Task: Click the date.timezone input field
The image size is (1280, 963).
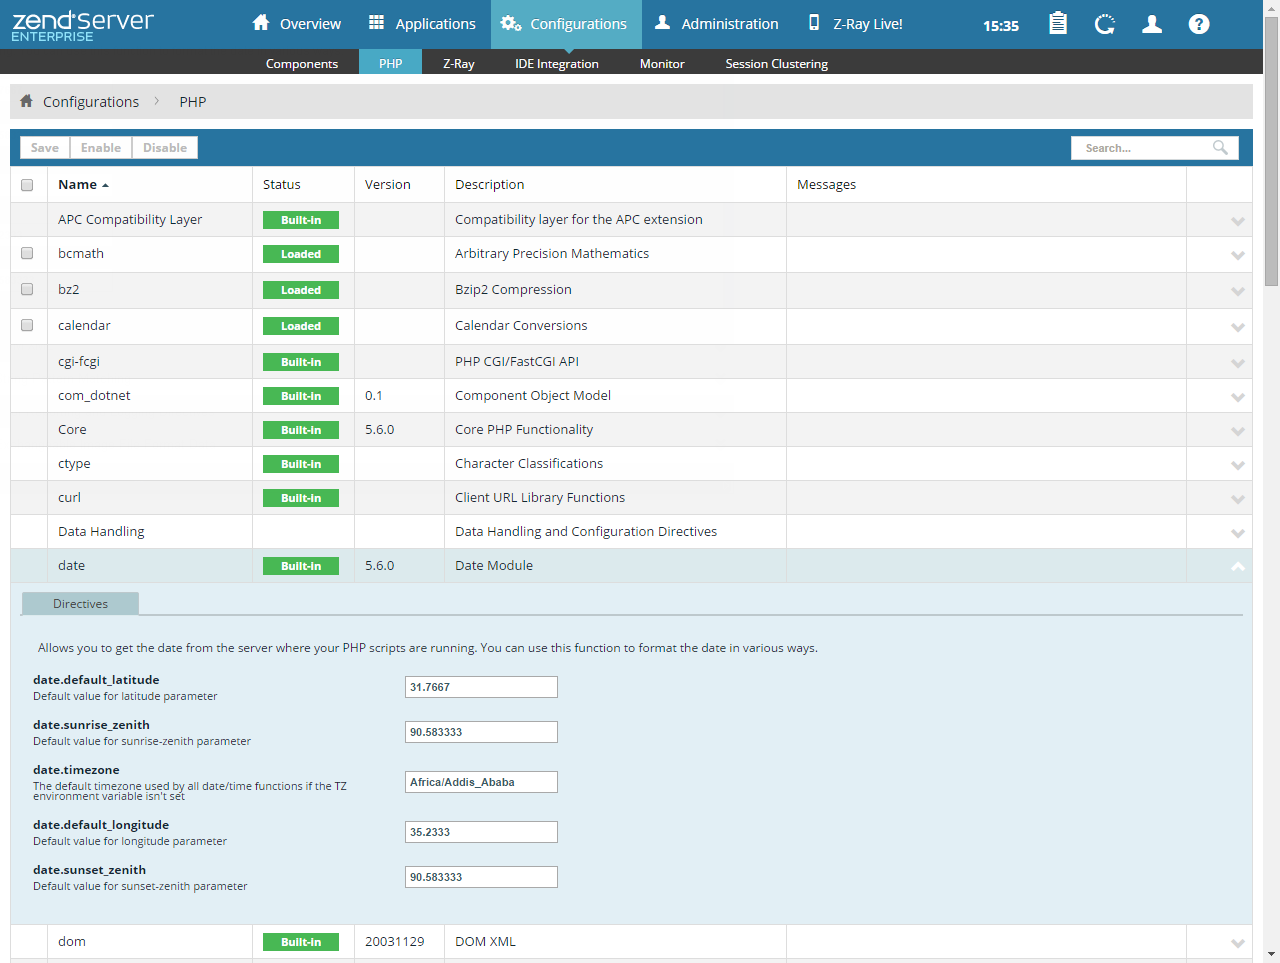Action: 481,782
